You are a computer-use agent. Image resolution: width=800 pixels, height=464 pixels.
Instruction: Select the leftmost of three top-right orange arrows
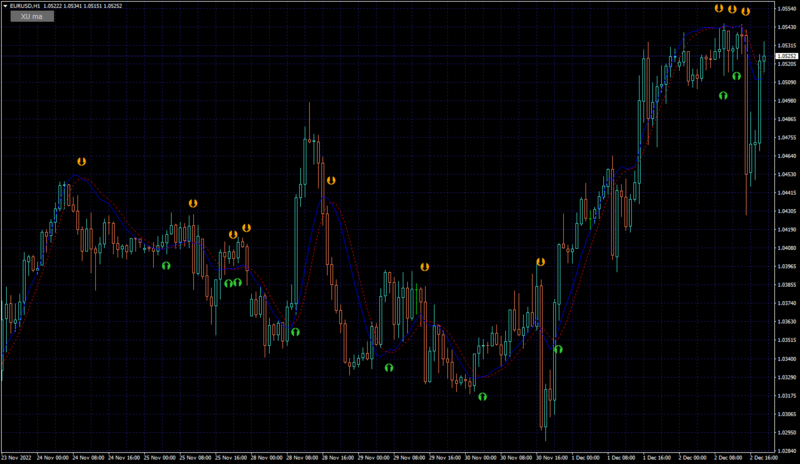tap(718, 8)
